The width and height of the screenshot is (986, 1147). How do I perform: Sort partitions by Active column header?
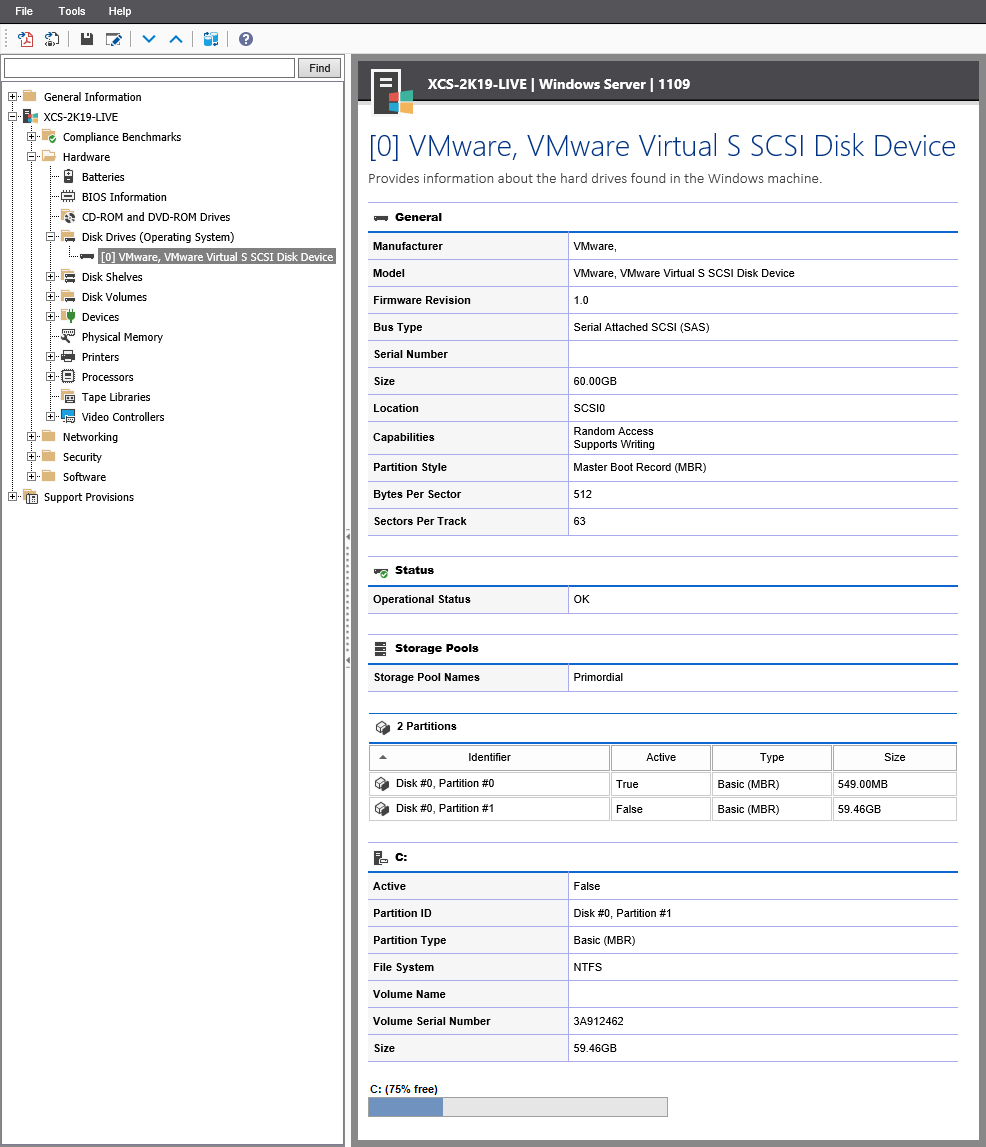pos(661,757)
